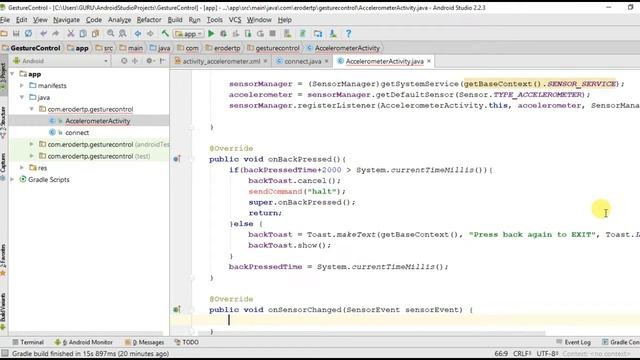Undo the last edit via toolbar
This screenshot has height=360, width=640.
[43, 33]
